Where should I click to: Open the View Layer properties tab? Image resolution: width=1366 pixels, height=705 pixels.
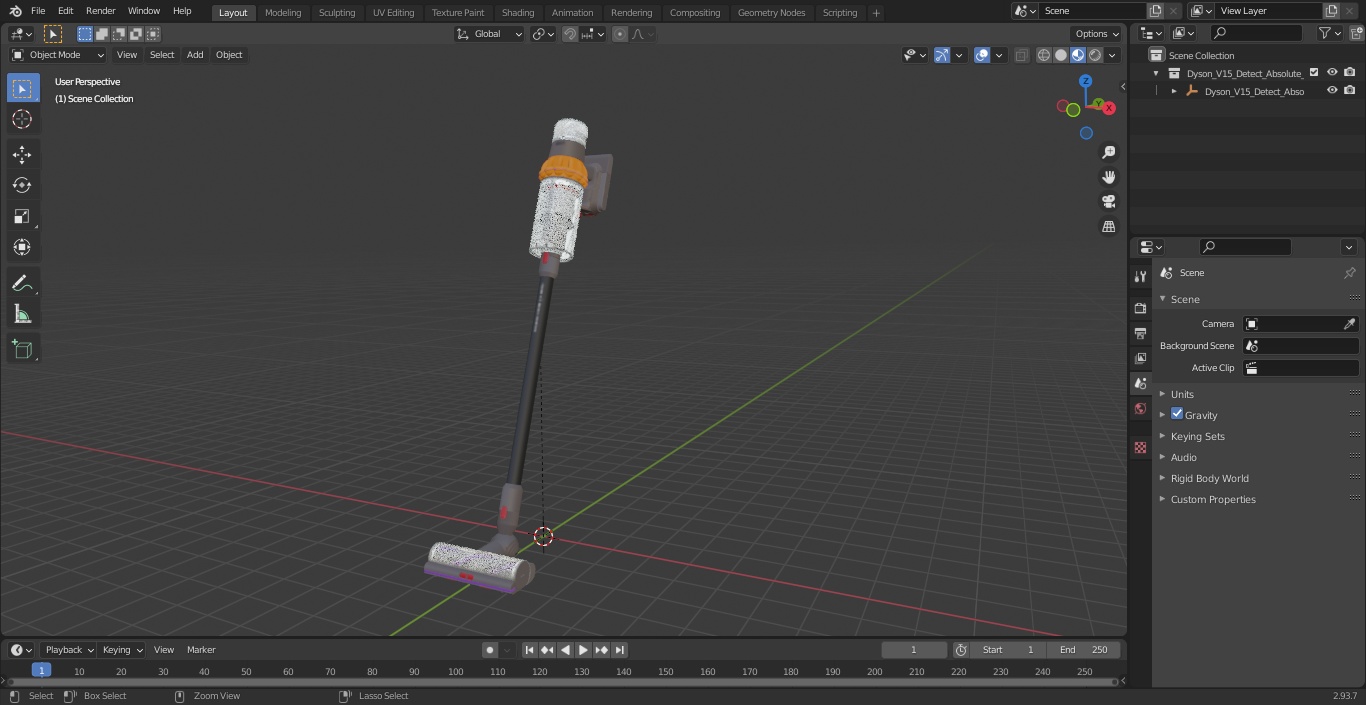(x=1140, y=358)
